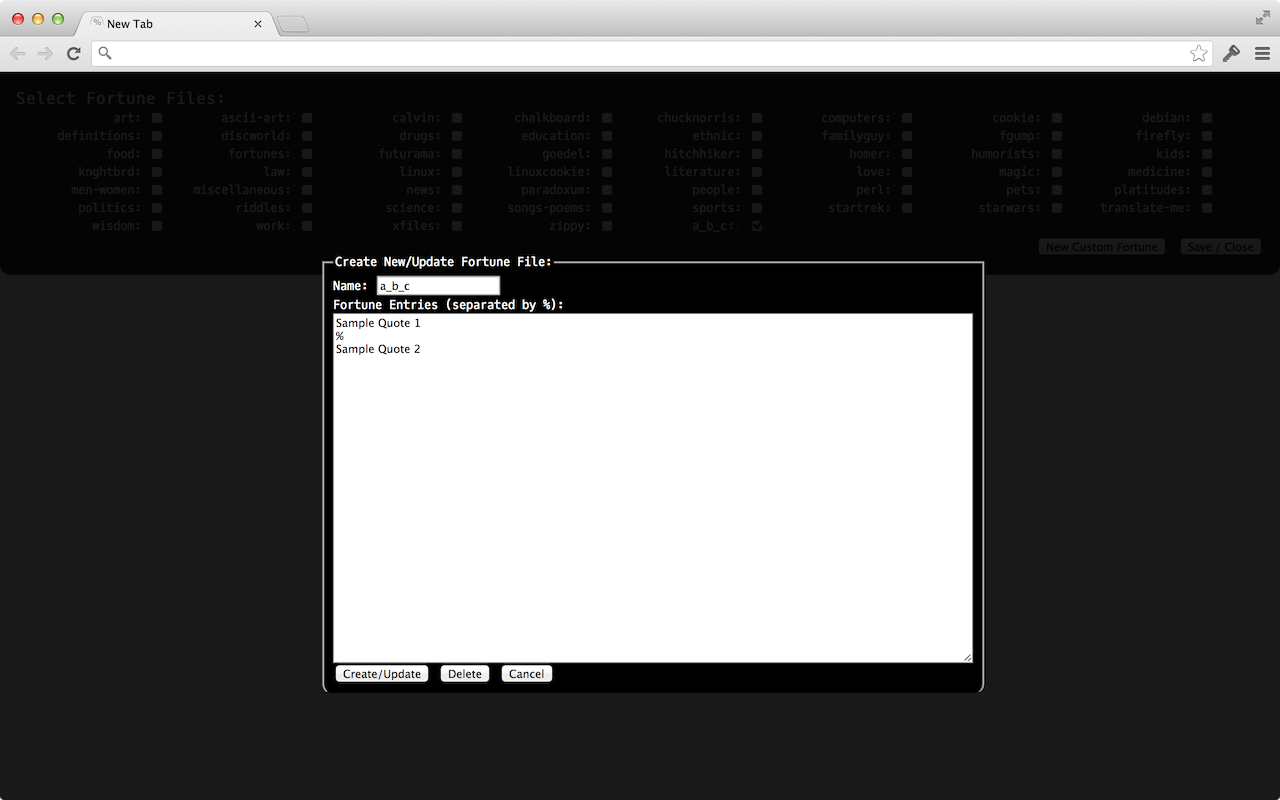Screen dimensions: 1280x800
Task: Click the 'Fortune Entries (separated by %):' label
Action: [448, 304]
